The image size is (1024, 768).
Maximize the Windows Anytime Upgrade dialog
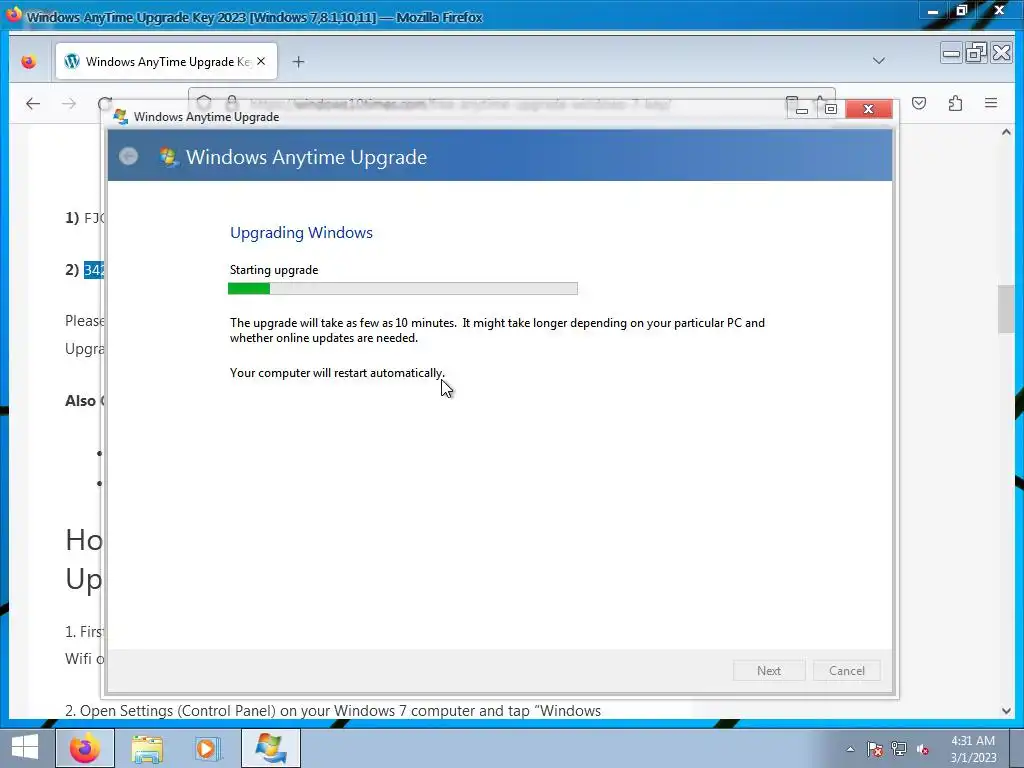pyautogui.click(x=831, y=109)
